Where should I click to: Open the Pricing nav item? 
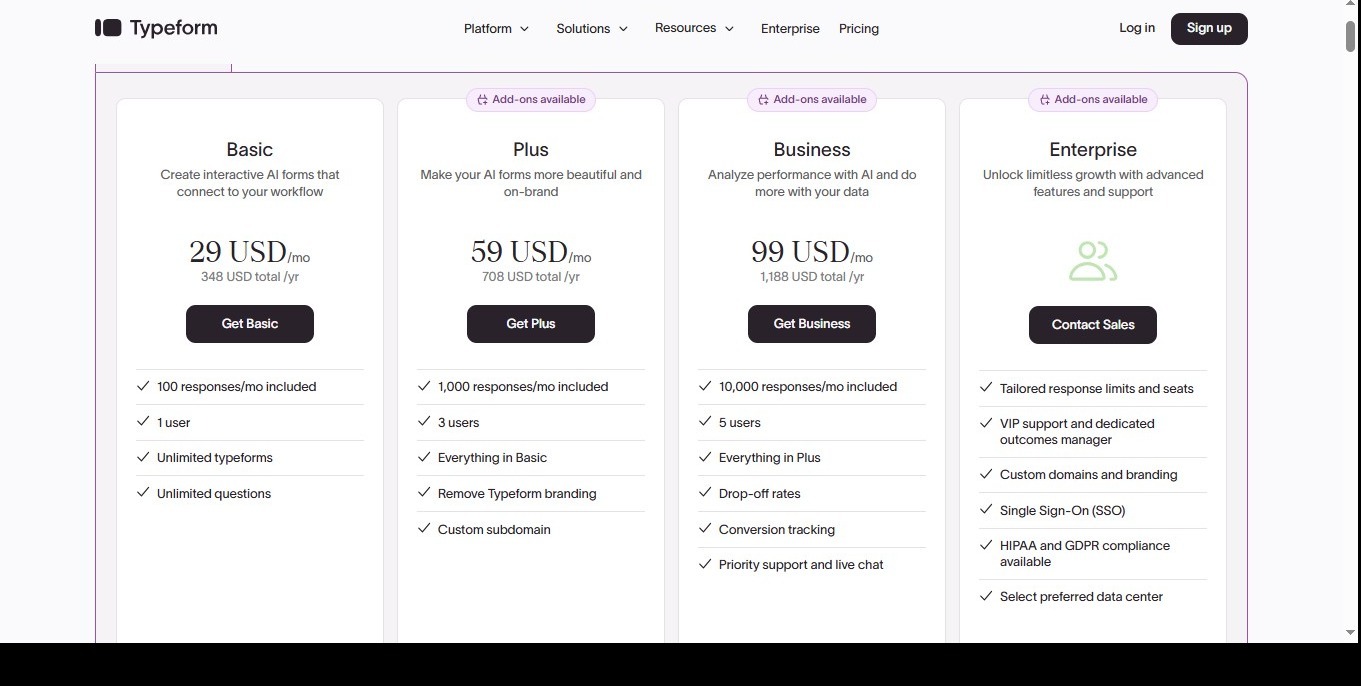(x=859, y=29)
